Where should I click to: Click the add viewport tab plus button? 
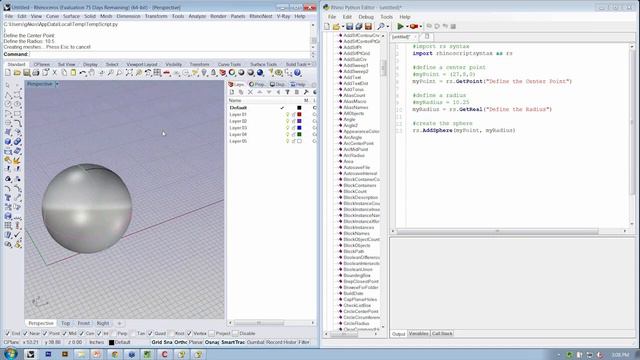coord(120,323)
